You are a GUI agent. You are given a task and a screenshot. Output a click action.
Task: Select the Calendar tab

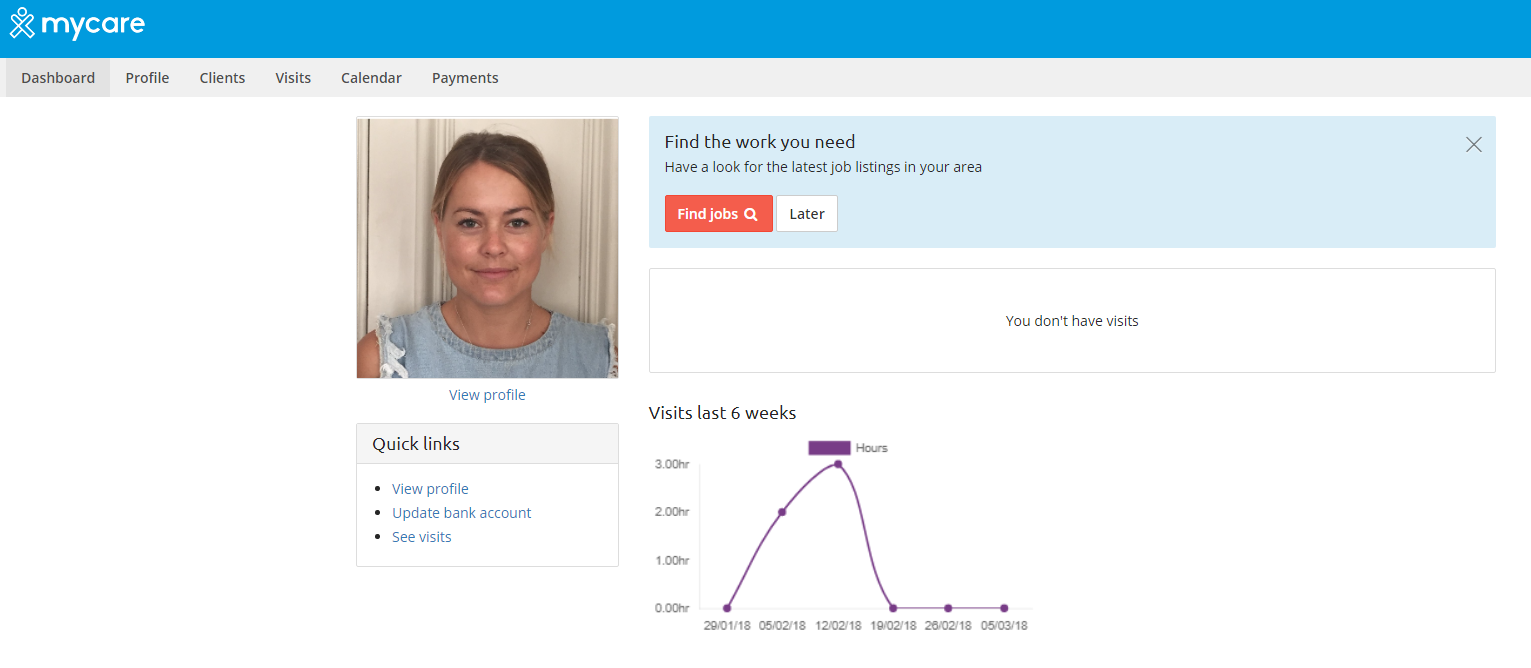(371, 78)
